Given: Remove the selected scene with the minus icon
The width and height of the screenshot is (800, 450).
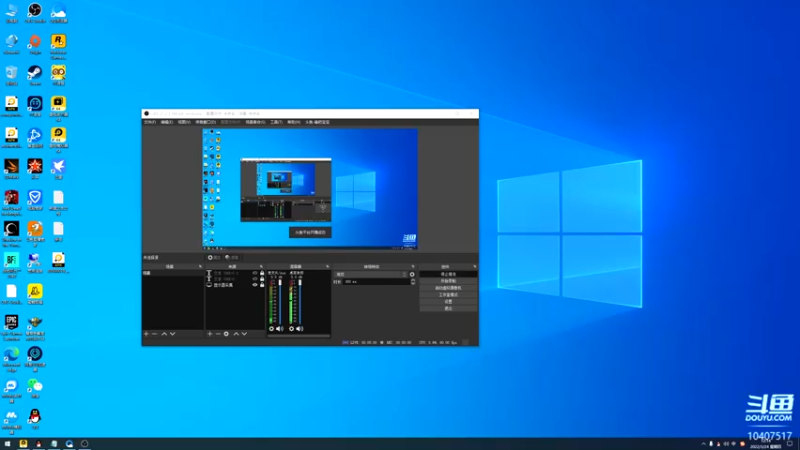Looking at the screenshot, I should click(155, 334).
